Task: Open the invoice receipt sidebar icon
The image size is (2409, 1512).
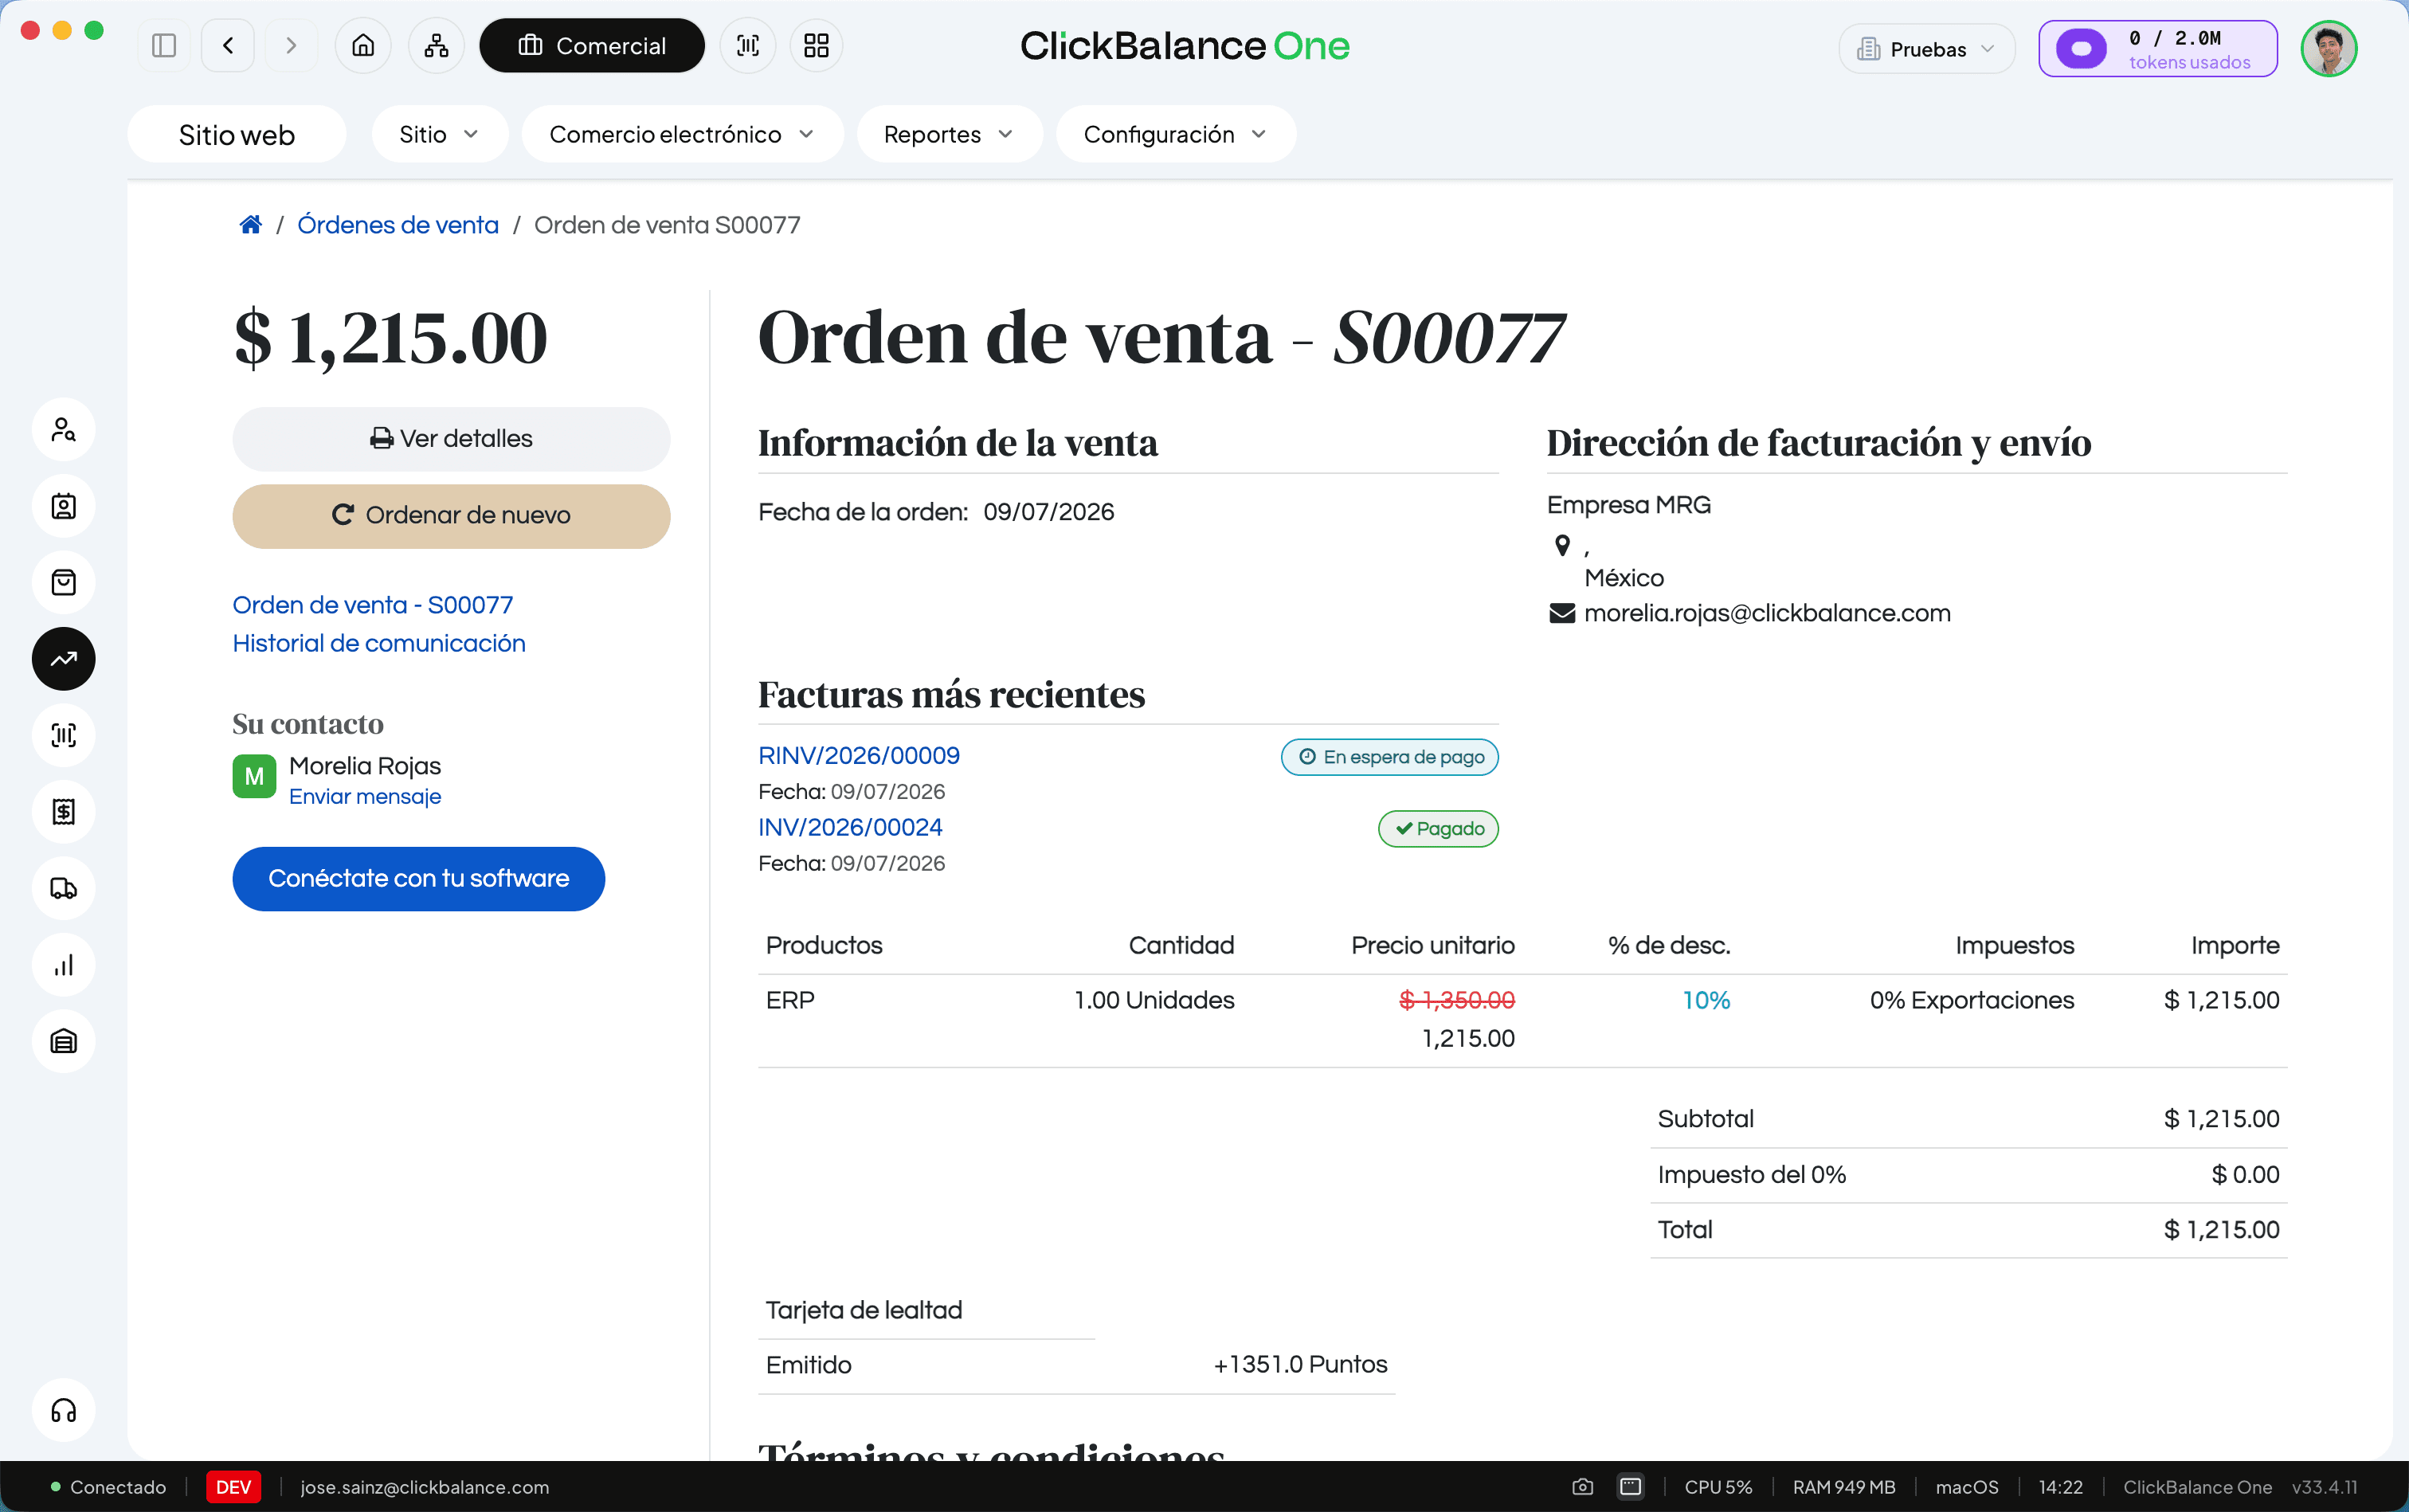Action: coord(64,812)
